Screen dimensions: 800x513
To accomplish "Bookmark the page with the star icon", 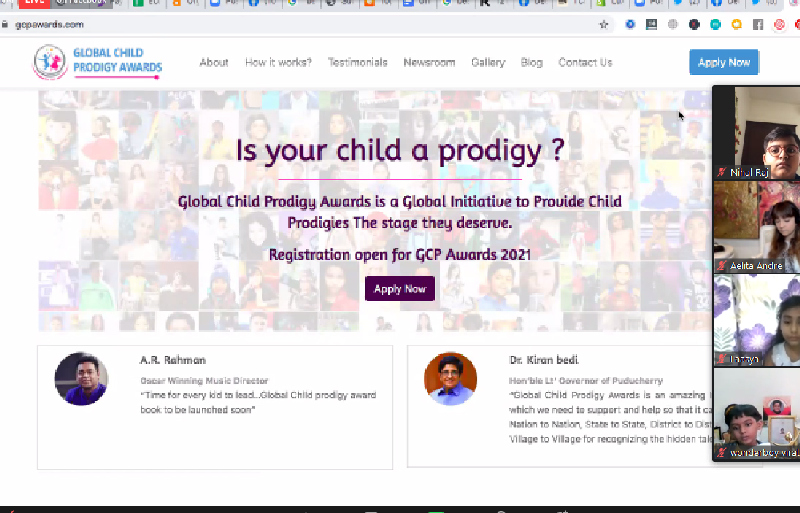I will [x=604, y=25].
